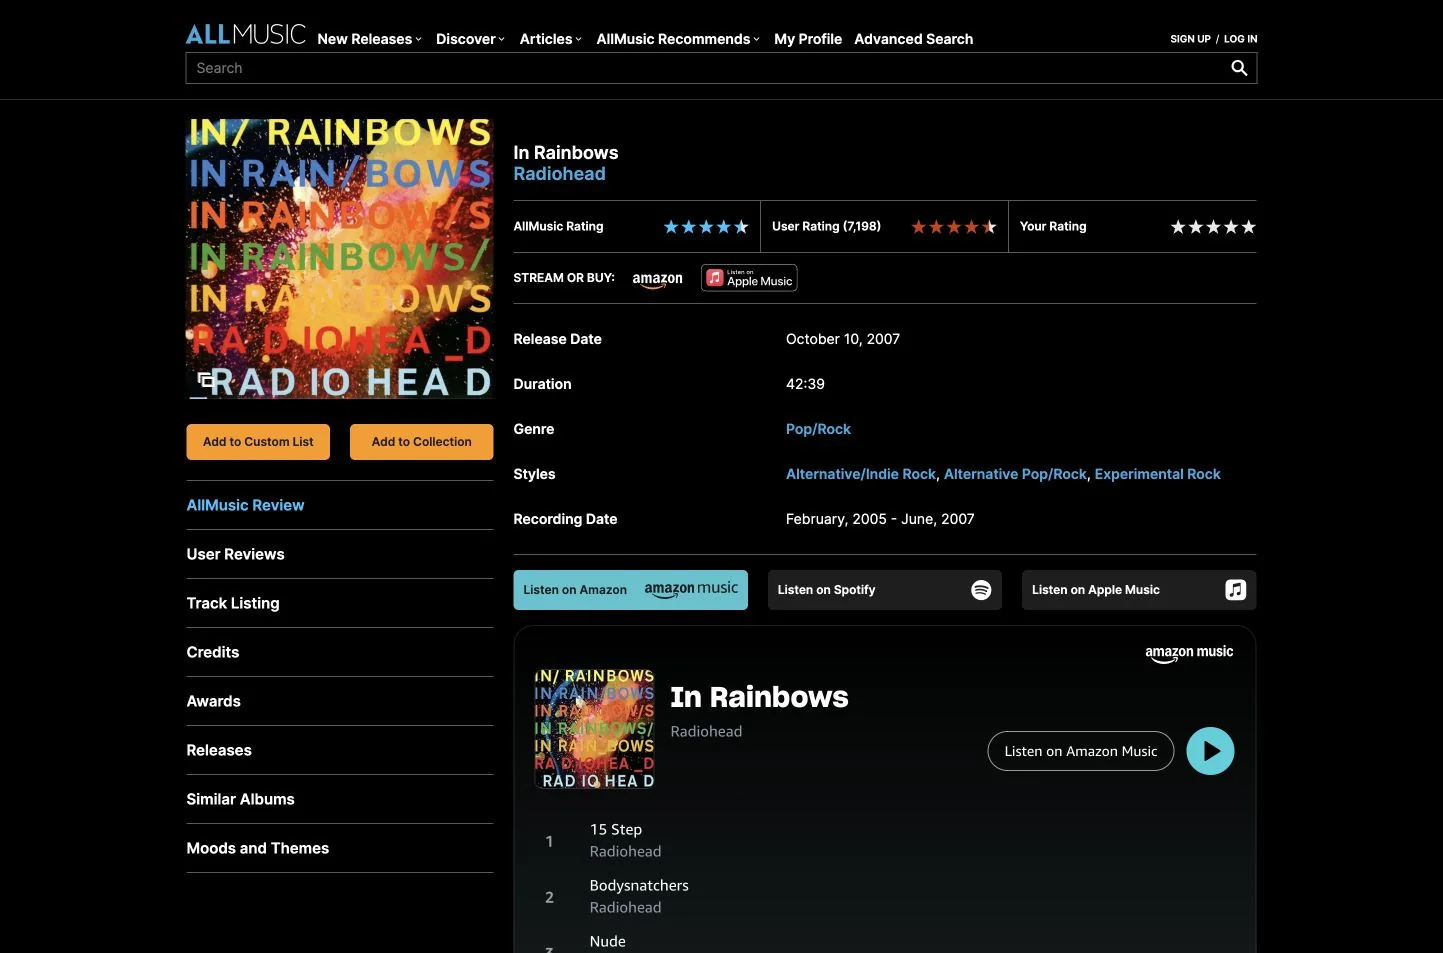Click the SIGN UP link
Viewport: 1443px width, 953px height.
pyautogui.click(x=1190, y=39)
